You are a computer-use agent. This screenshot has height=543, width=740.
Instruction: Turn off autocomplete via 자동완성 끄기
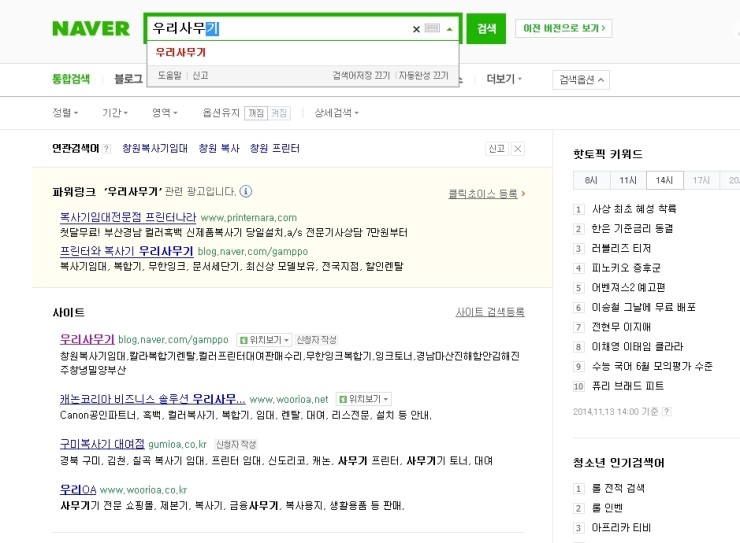(x=423, y=75)
